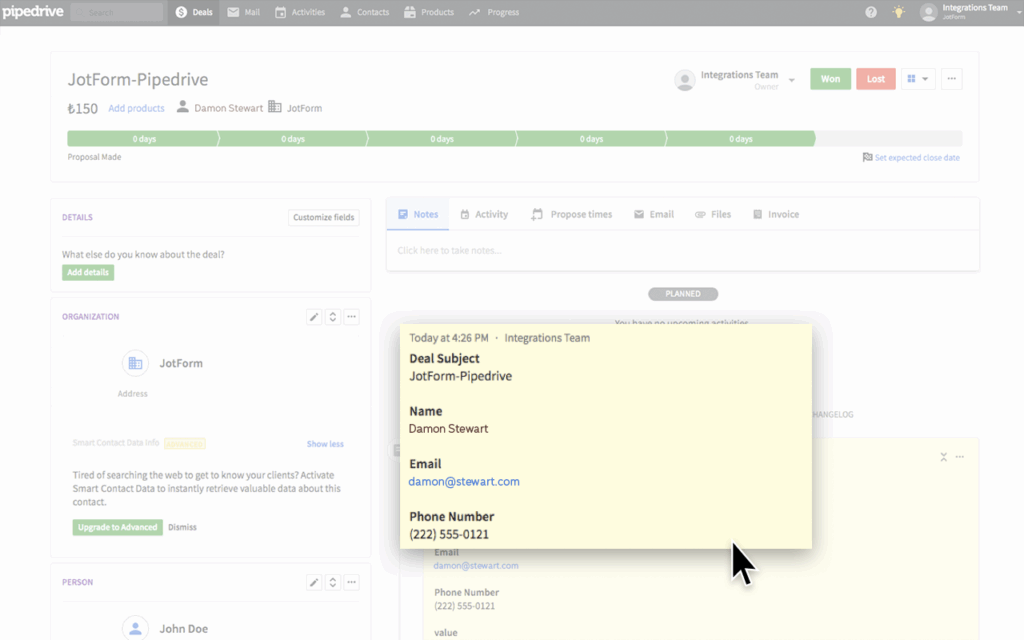Open Progress in the top navigation
The height and width of the screenshot is (640, 1024).
pos(494,12)
